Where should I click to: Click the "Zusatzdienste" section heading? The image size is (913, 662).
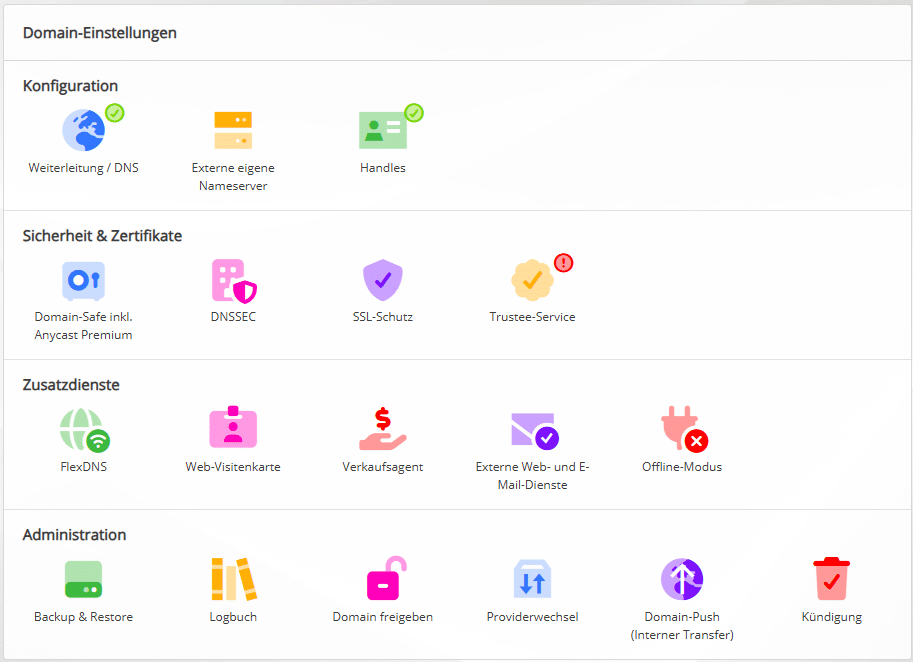pyautogui.click(x=71, y=385)
